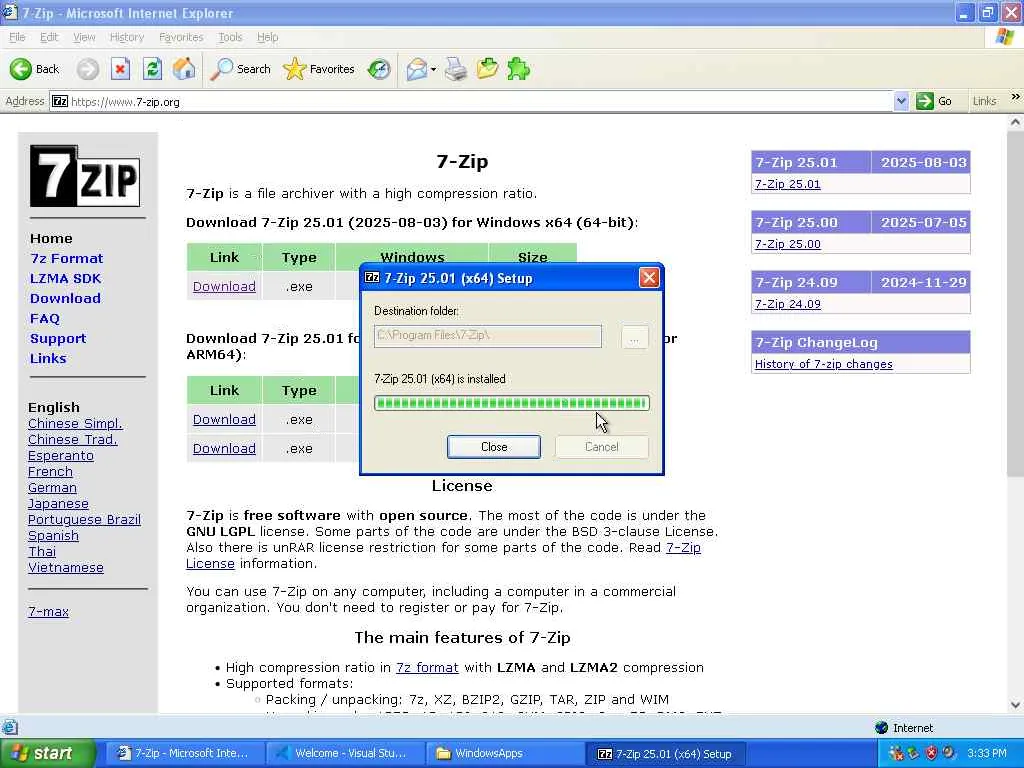Open the View menu
Viewport: 1024px width, 768px height.
(84, 37)
